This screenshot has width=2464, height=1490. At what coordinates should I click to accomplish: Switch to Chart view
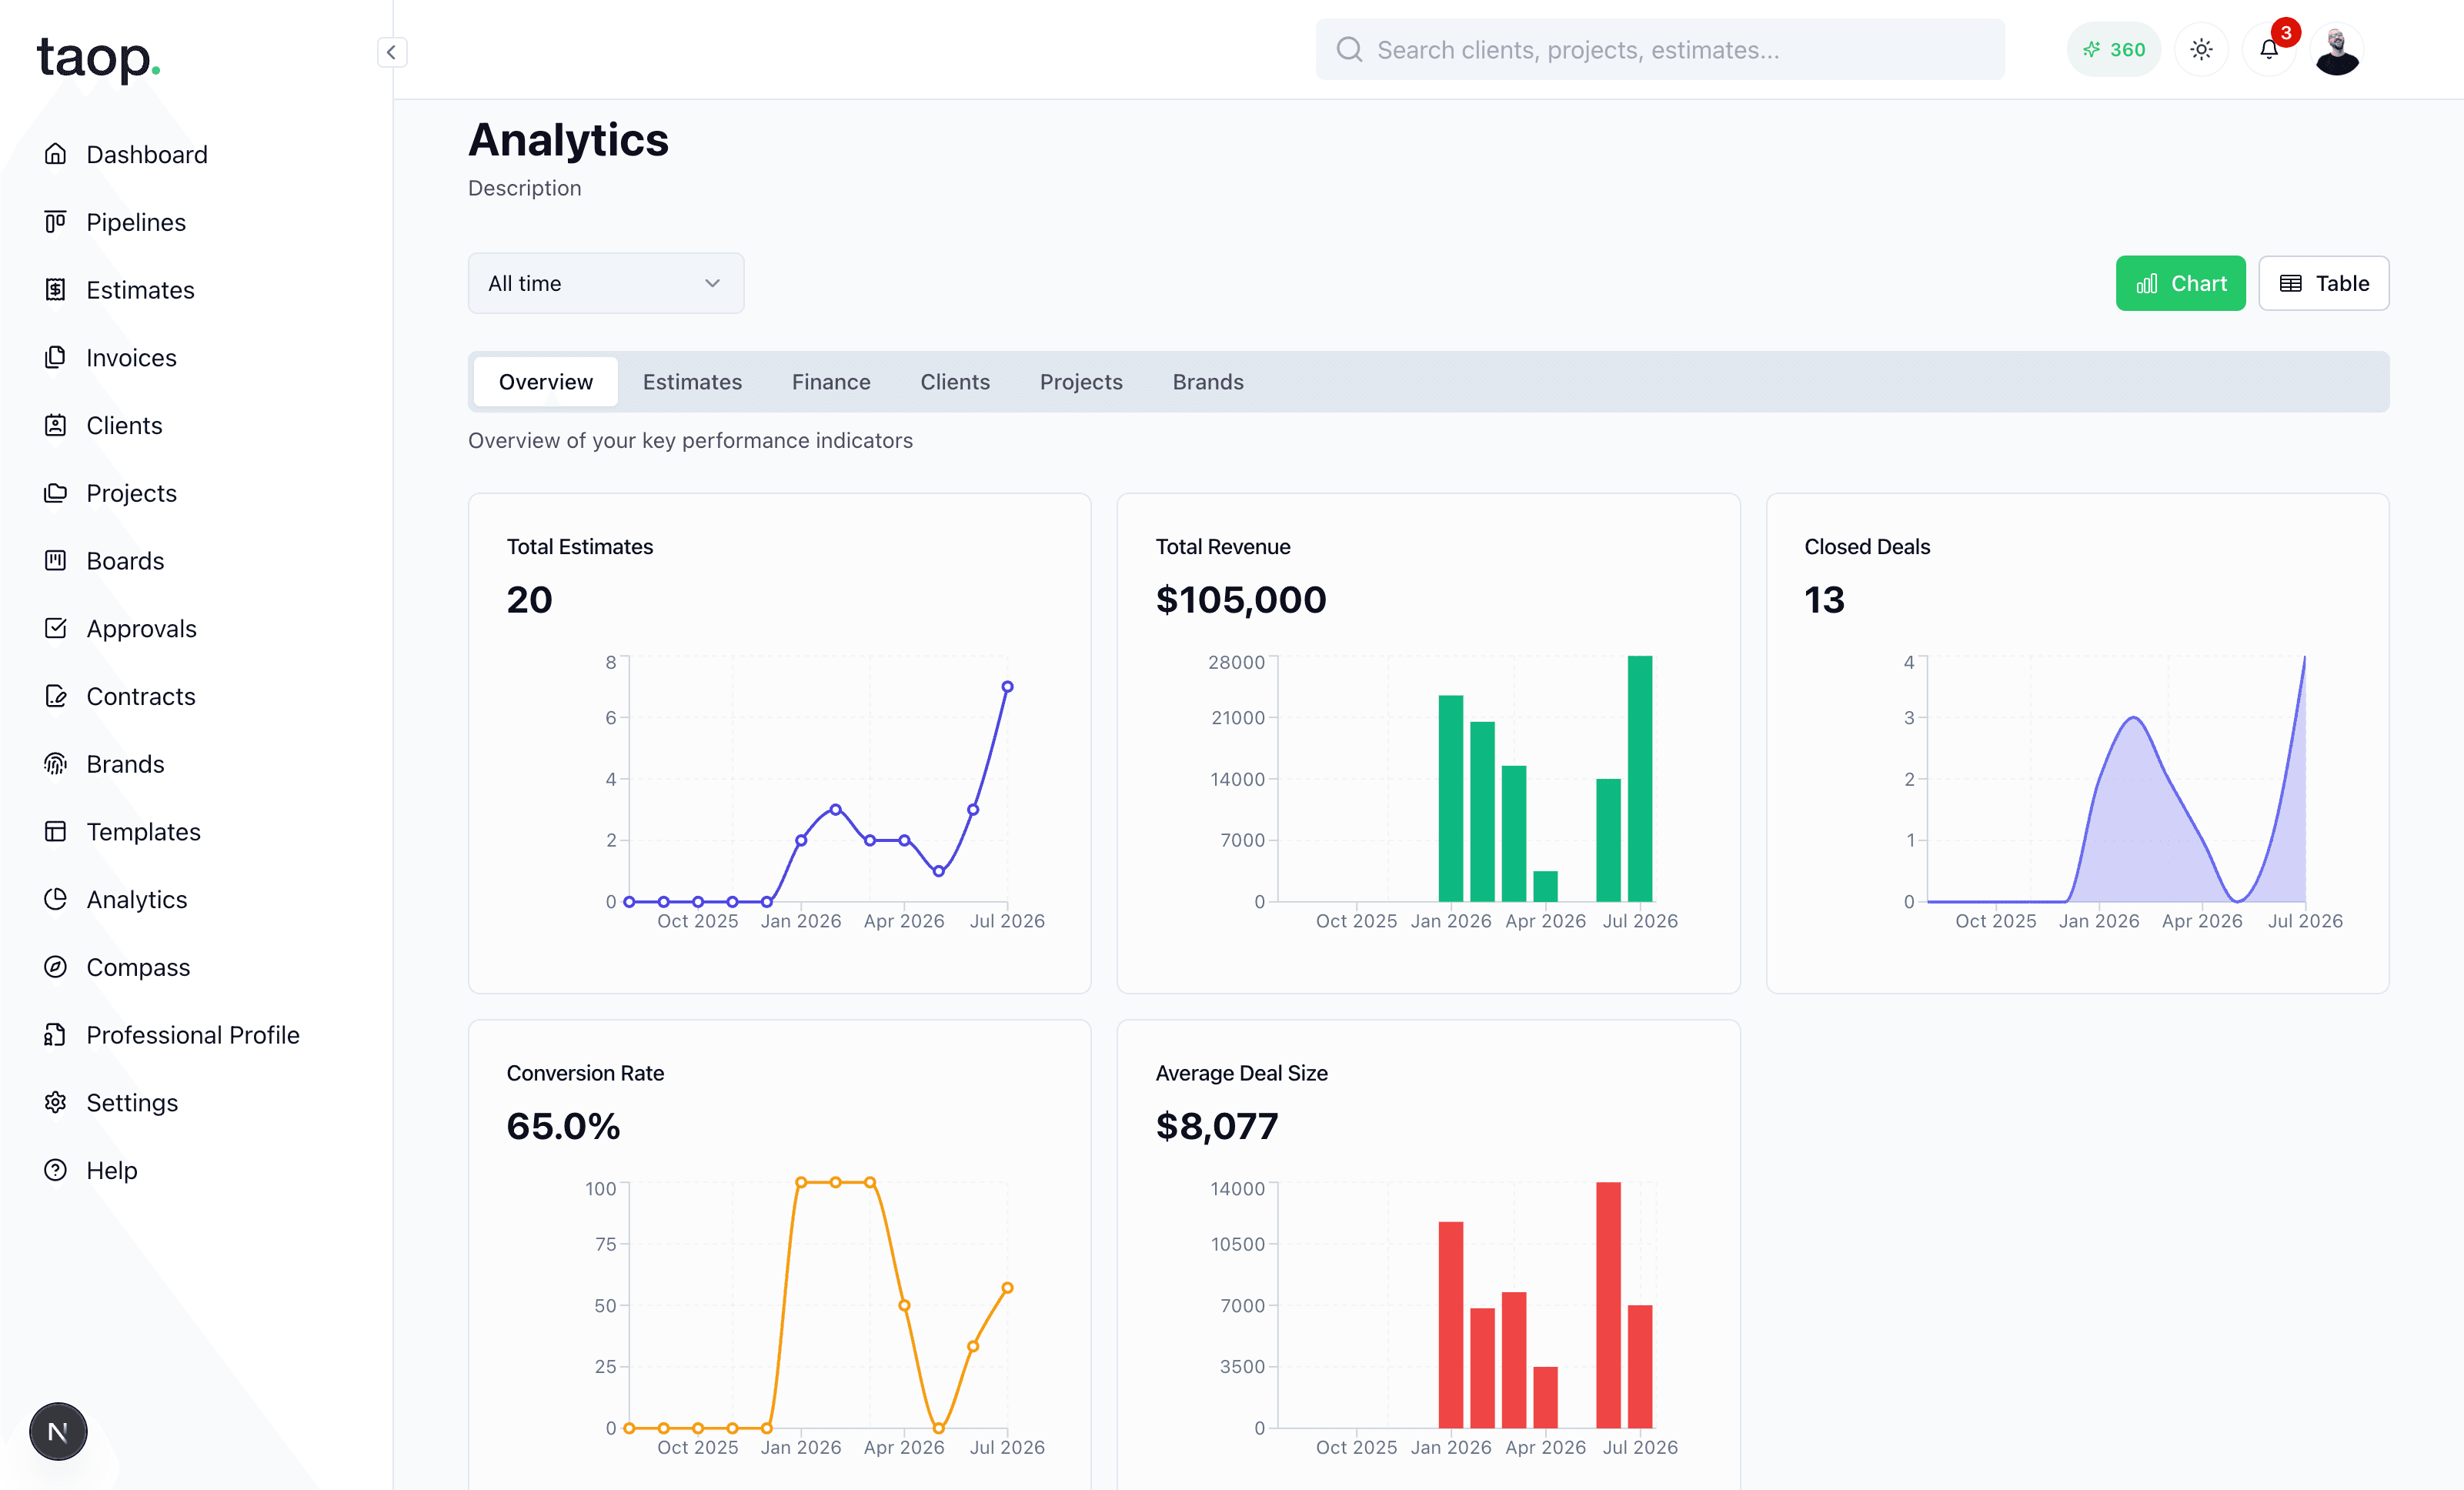(2180, 283)
